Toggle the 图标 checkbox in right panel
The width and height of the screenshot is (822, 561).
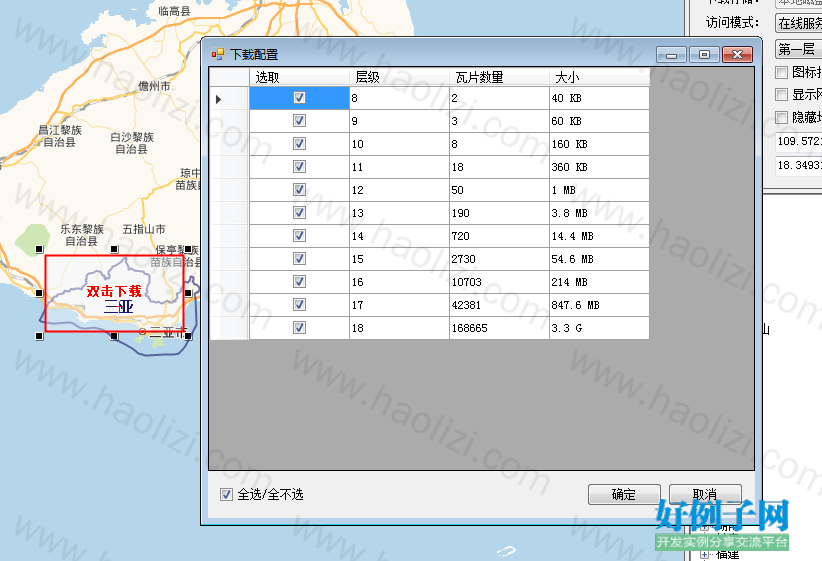pos(782,72)
